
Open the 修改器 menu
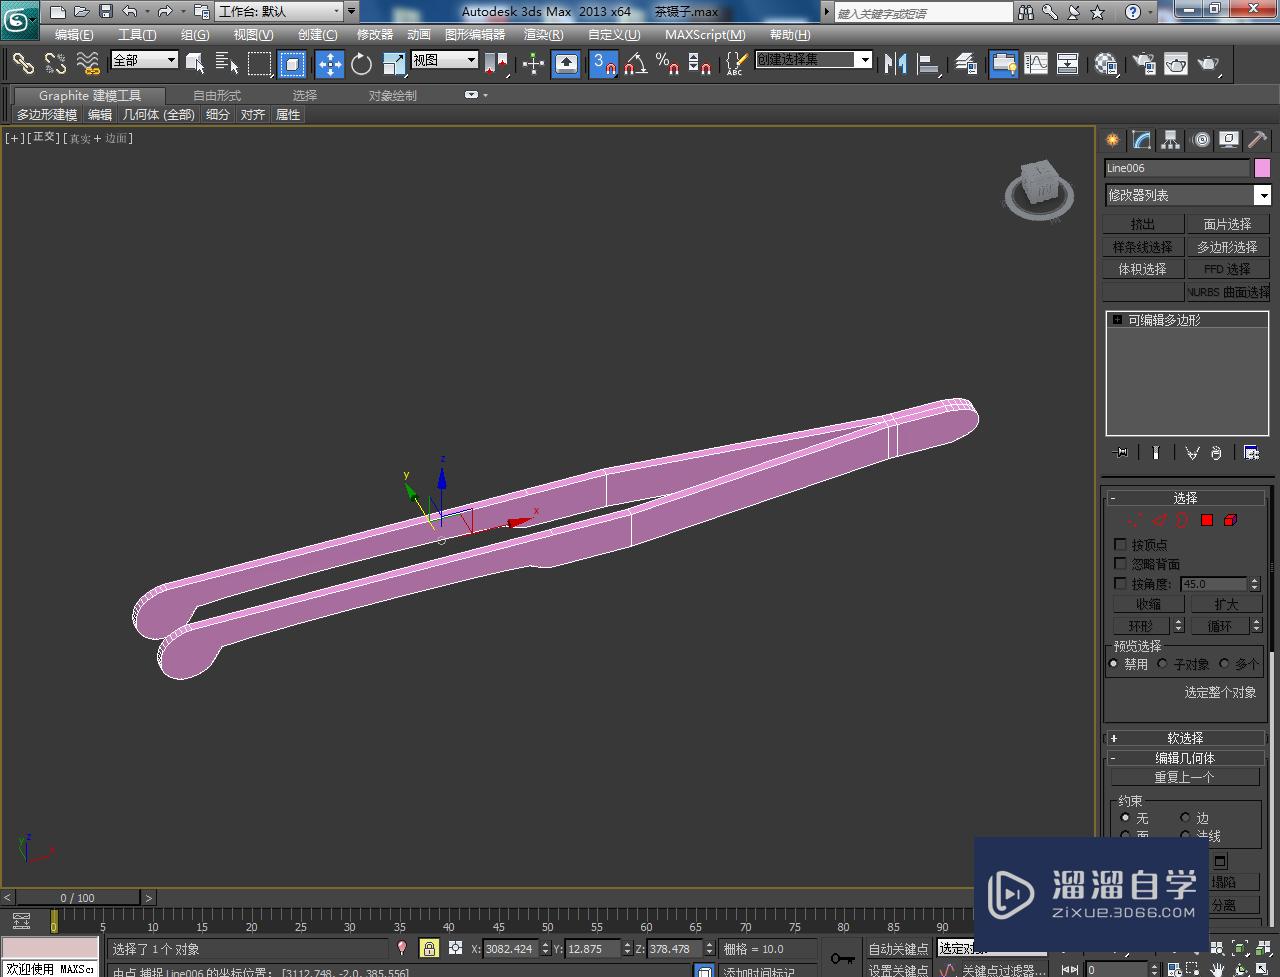[375, 35]
